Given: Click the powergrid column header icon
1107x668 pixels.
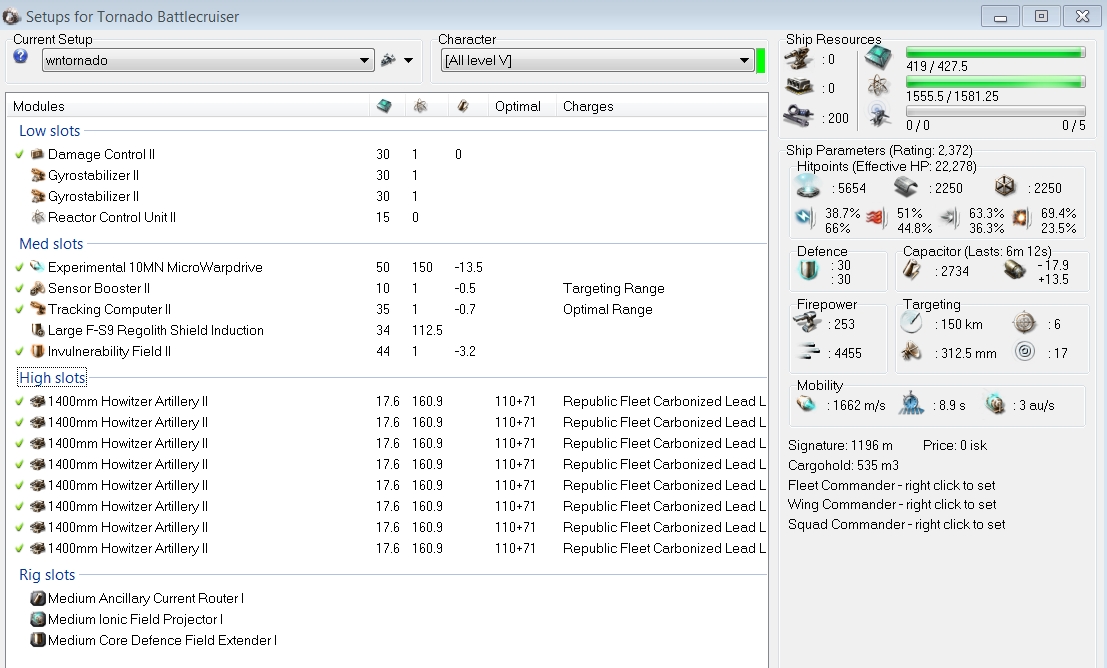Looking at the screenshot, I should point(420,106).
